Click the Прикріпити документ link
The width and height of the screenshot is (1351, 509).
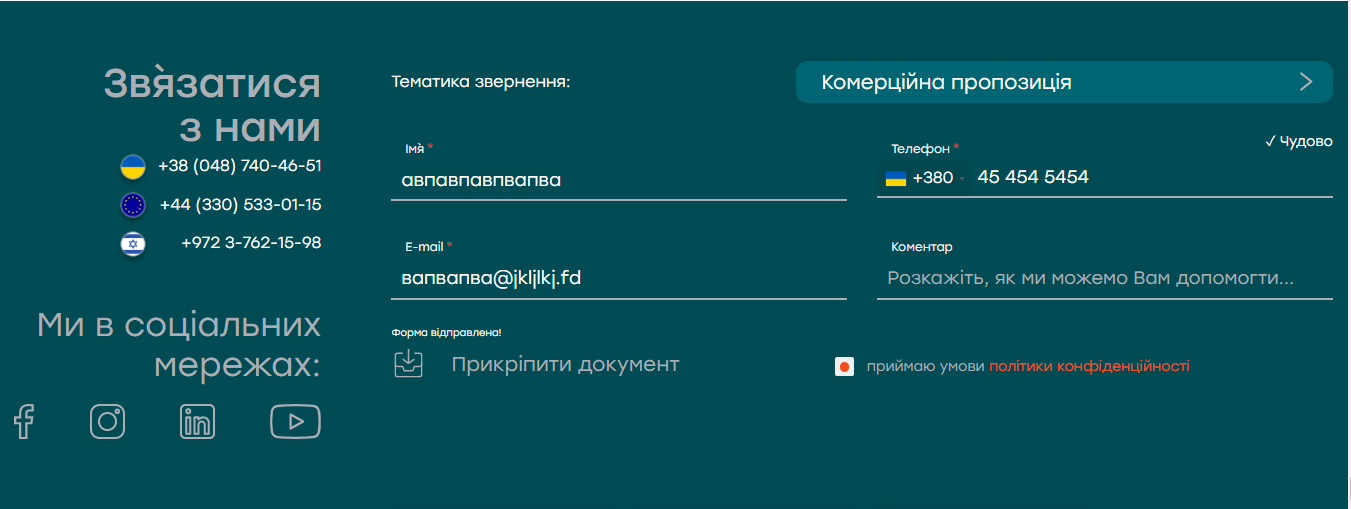click(565, 364)
